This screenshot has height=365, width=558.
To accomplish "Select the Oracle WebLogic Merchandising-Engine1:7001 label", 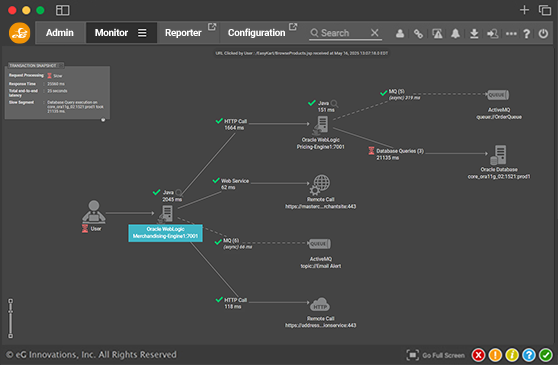I will coord(165,233).
